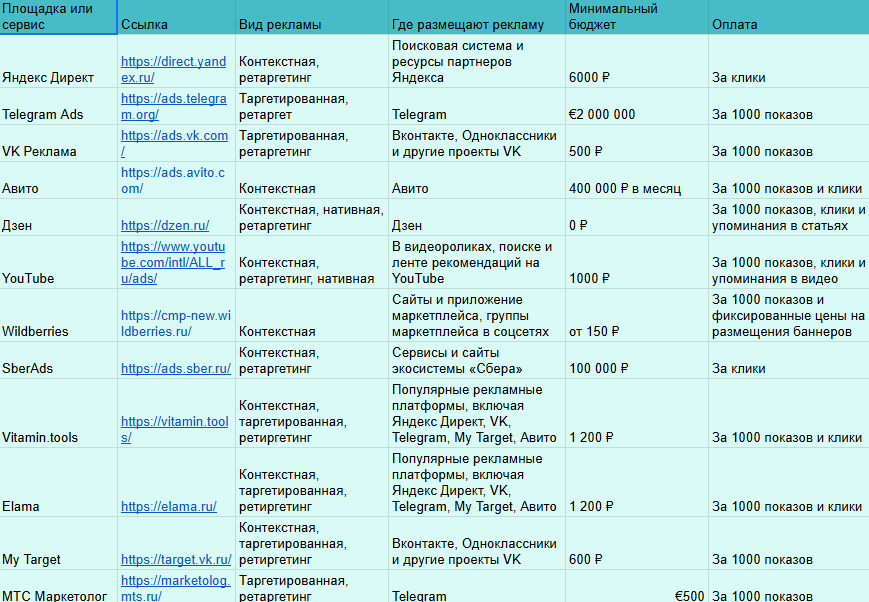The height and width of the screenshot is (602, 869).
Task: Select the '600 ₽' budget cell
Action: pyautogui.click(x=637, y=543)
